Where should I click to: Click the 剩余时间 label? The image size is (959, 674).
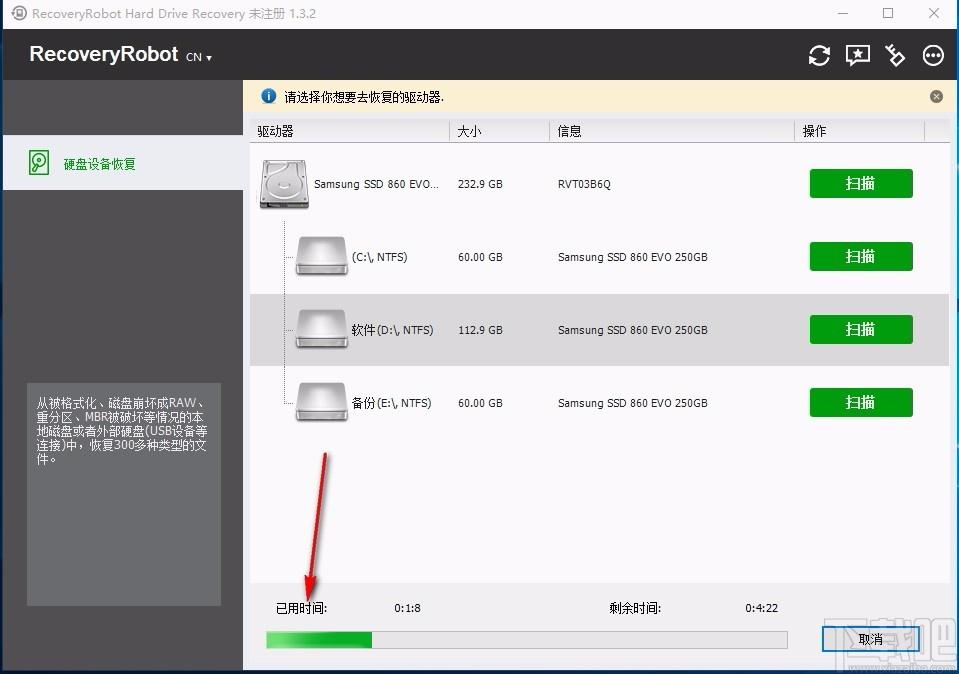pyautogui.click(x=635, y=608)
